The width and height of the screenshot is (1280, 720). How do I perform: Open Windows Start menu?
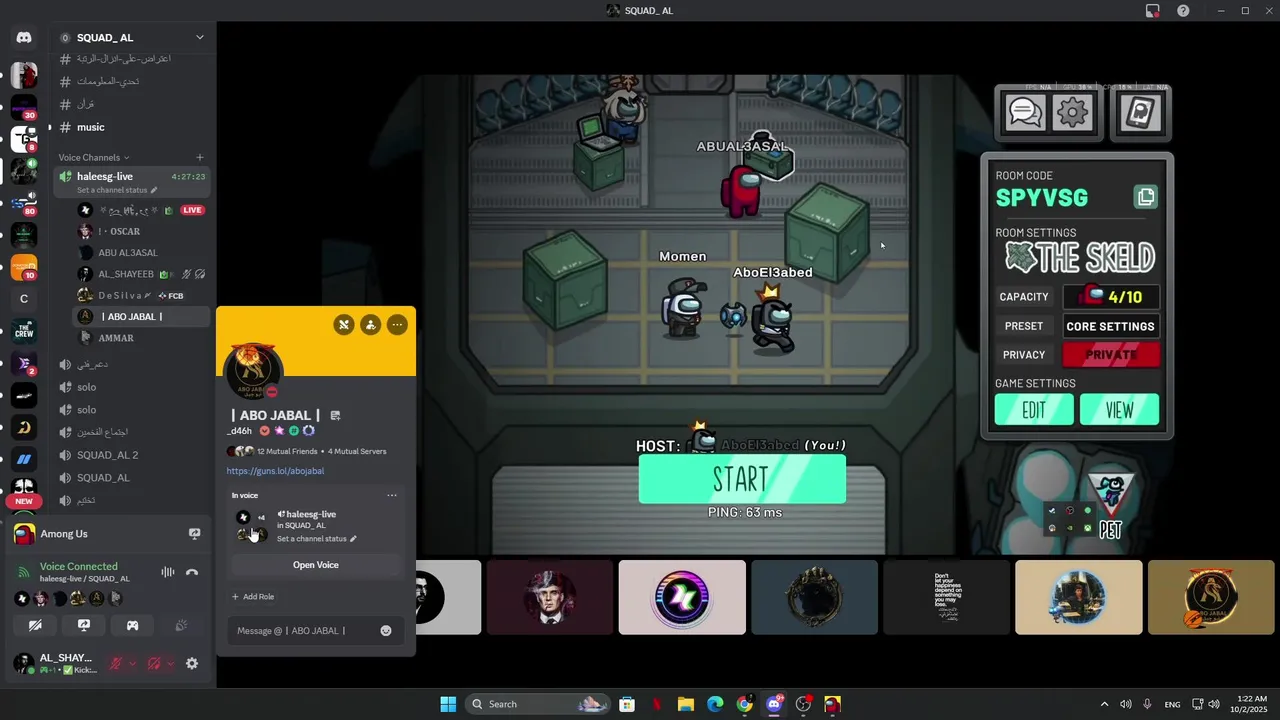[448, 704]
